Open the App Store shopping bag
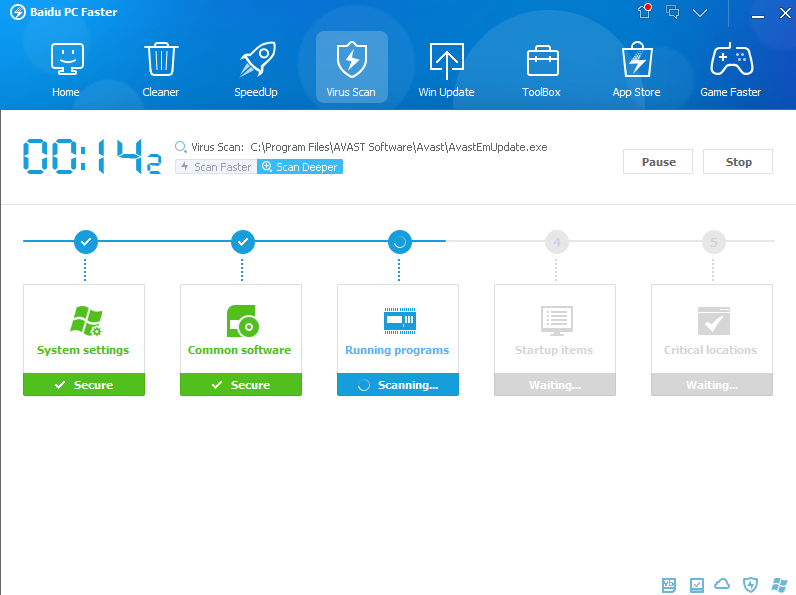796x595 pixels. pos(637,70)
